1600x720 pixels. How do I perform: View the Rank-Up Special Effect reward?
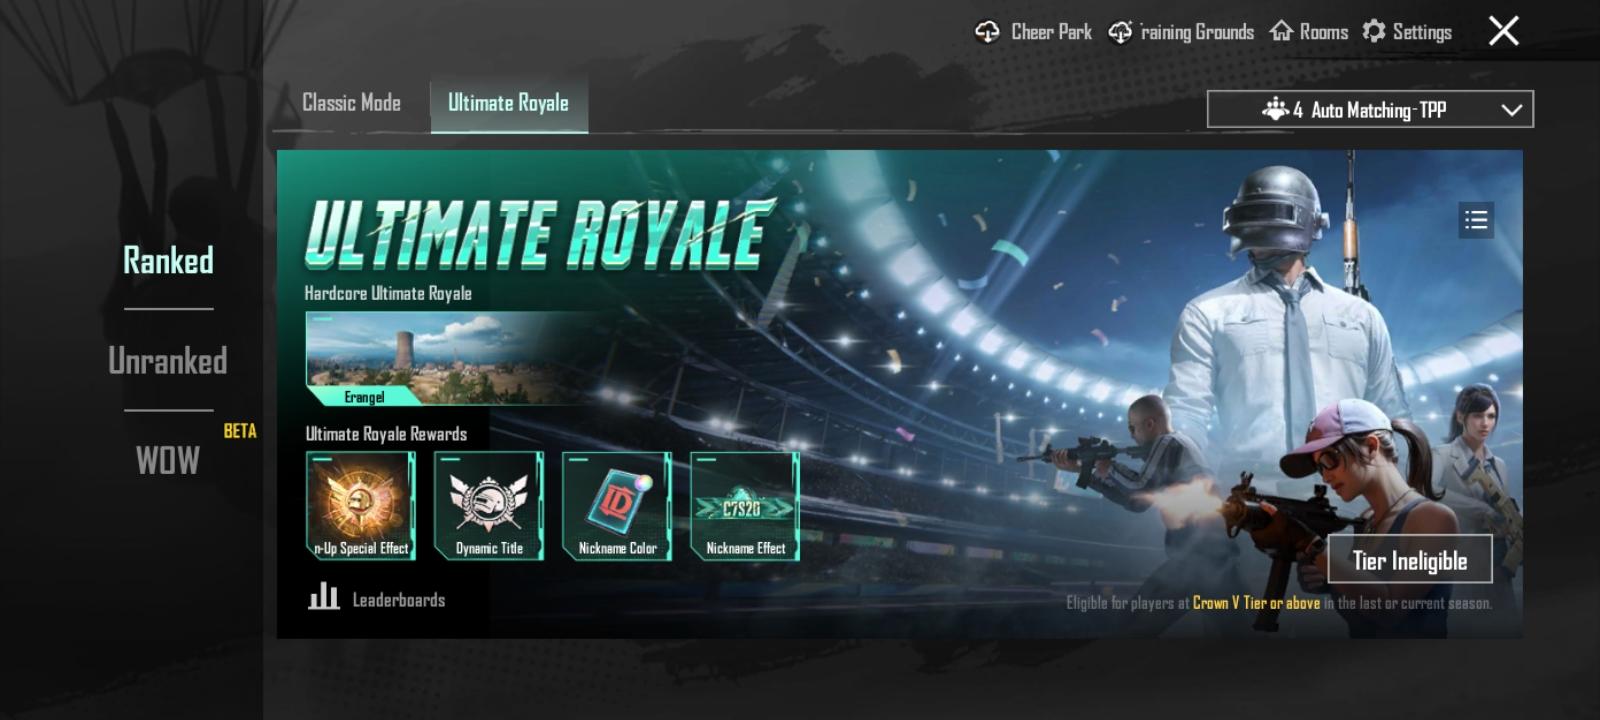tap(361, 506)
